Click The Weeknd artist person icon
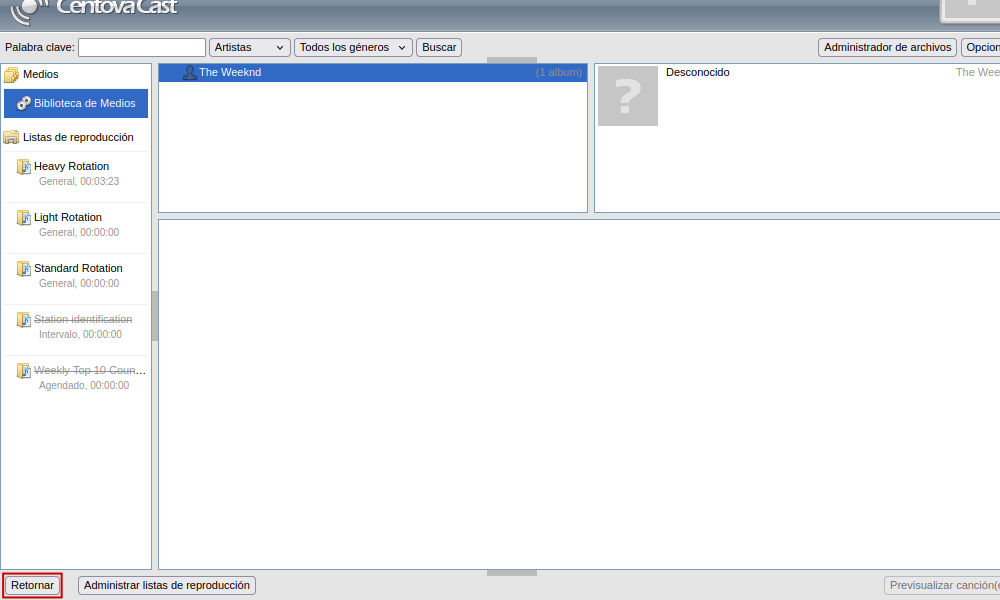 (x=189, y=73)
